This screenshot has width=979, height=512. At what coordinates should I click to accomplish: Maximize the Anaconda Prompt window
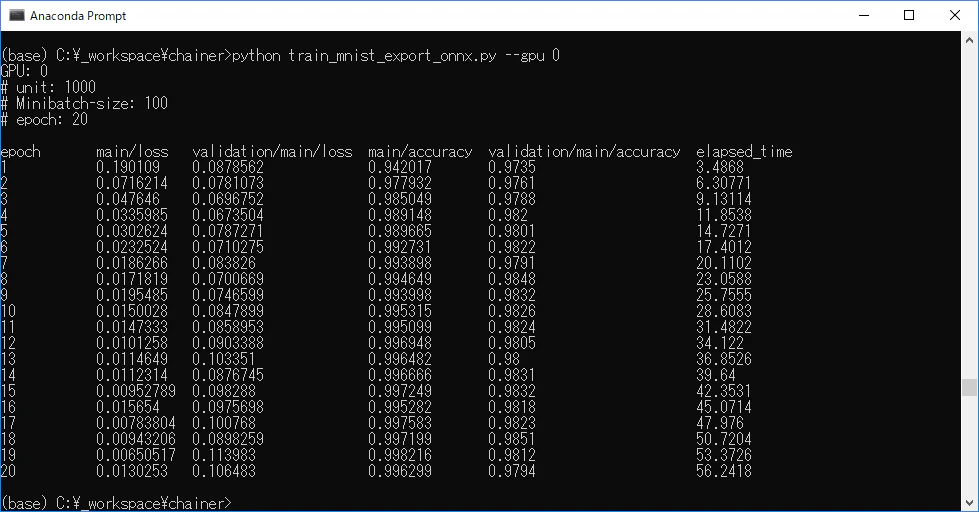(x=909, y=15)
